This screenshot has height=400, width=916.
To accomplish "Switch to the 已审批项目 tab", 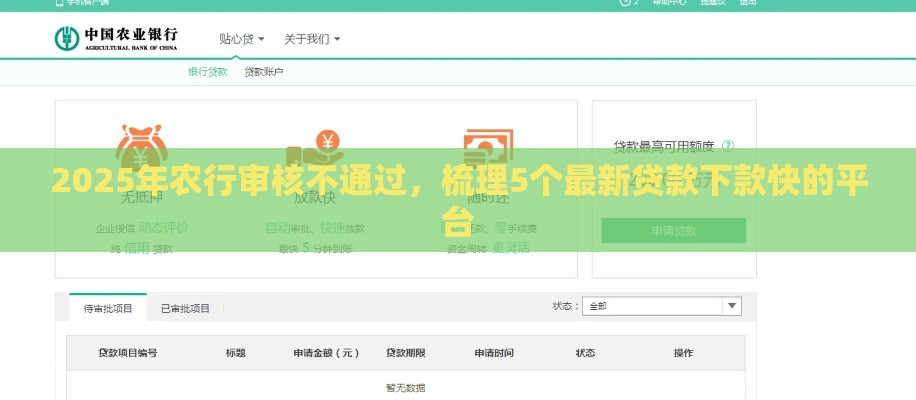I will 185,308.
